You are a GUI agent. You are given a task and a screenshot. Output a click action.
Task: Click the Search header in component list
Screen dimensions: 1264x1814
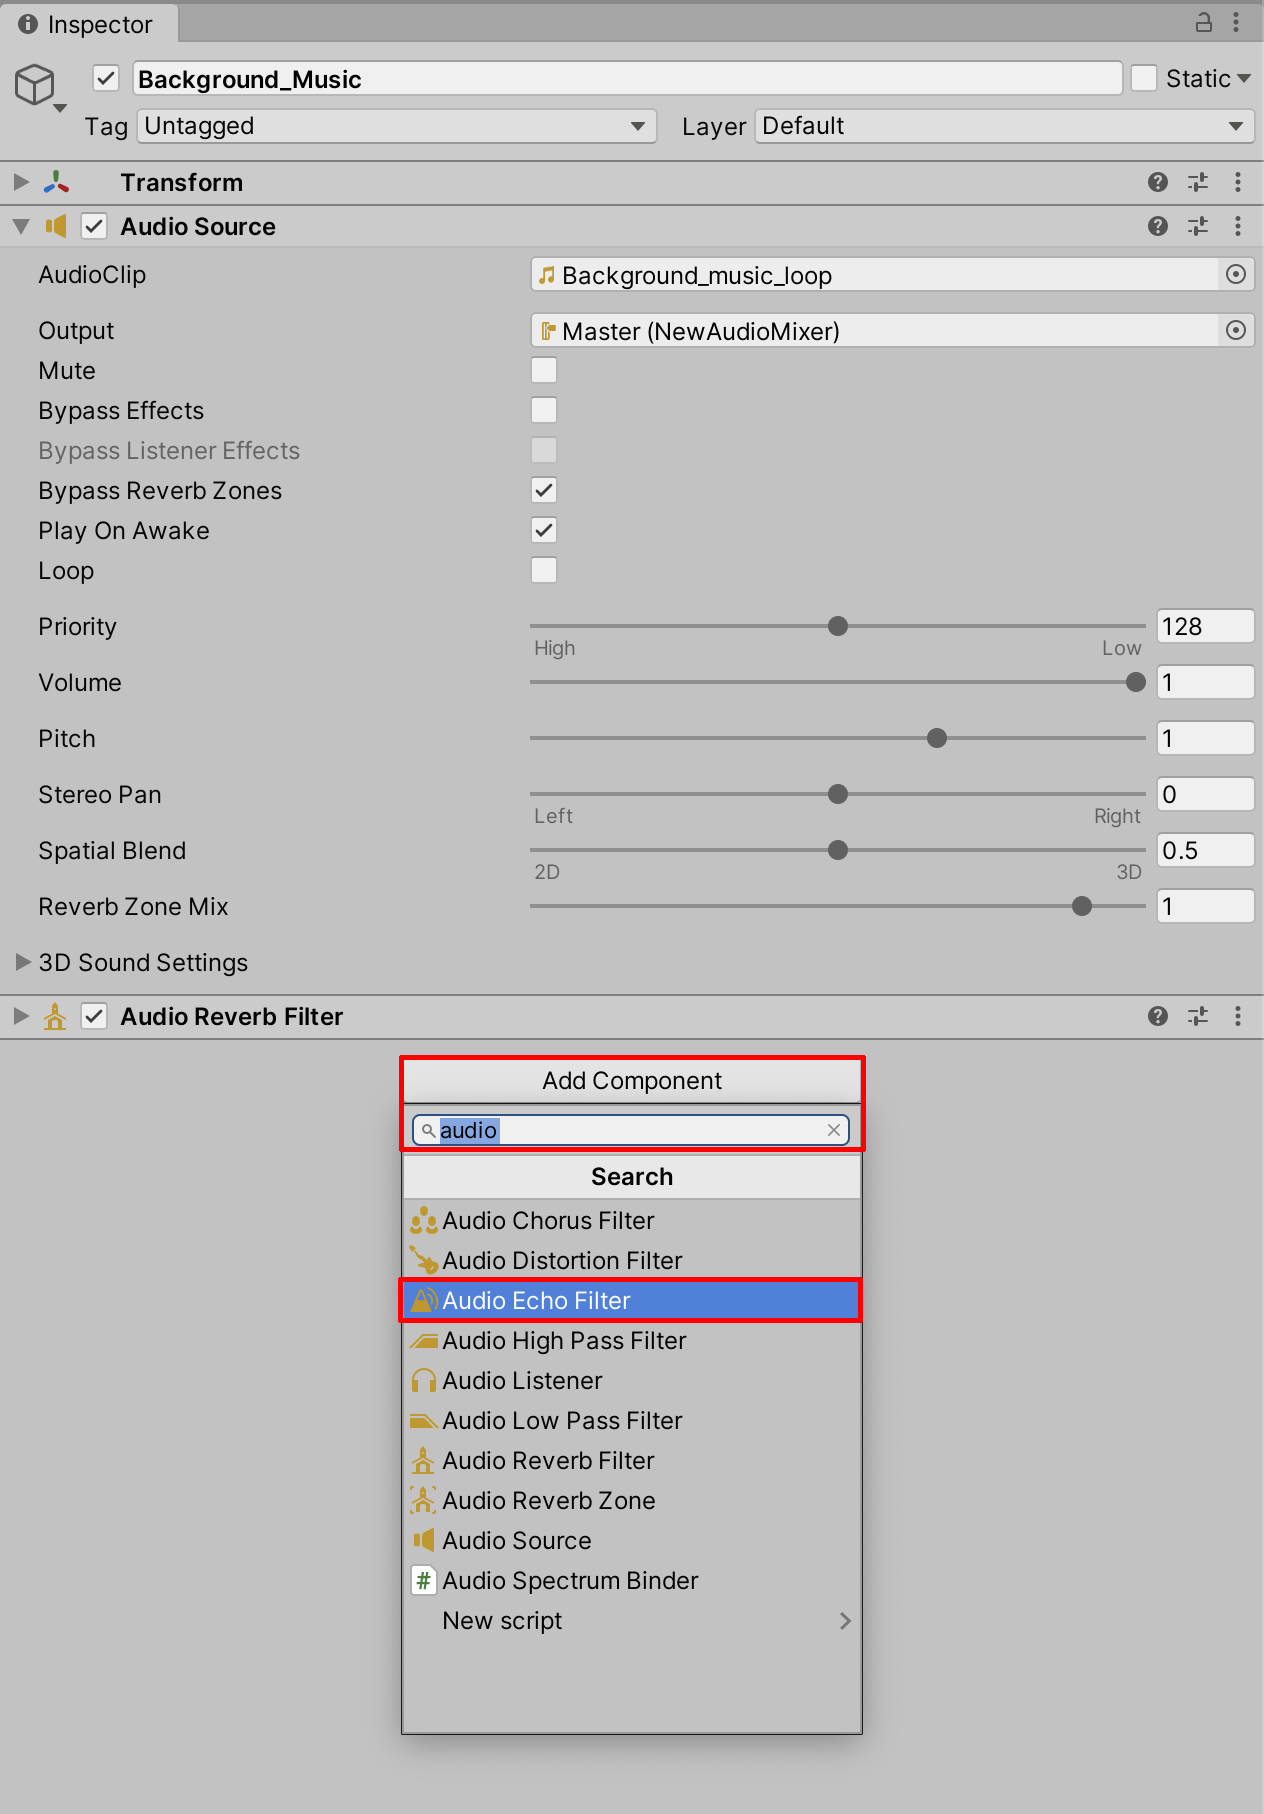tap(632, 1176)
